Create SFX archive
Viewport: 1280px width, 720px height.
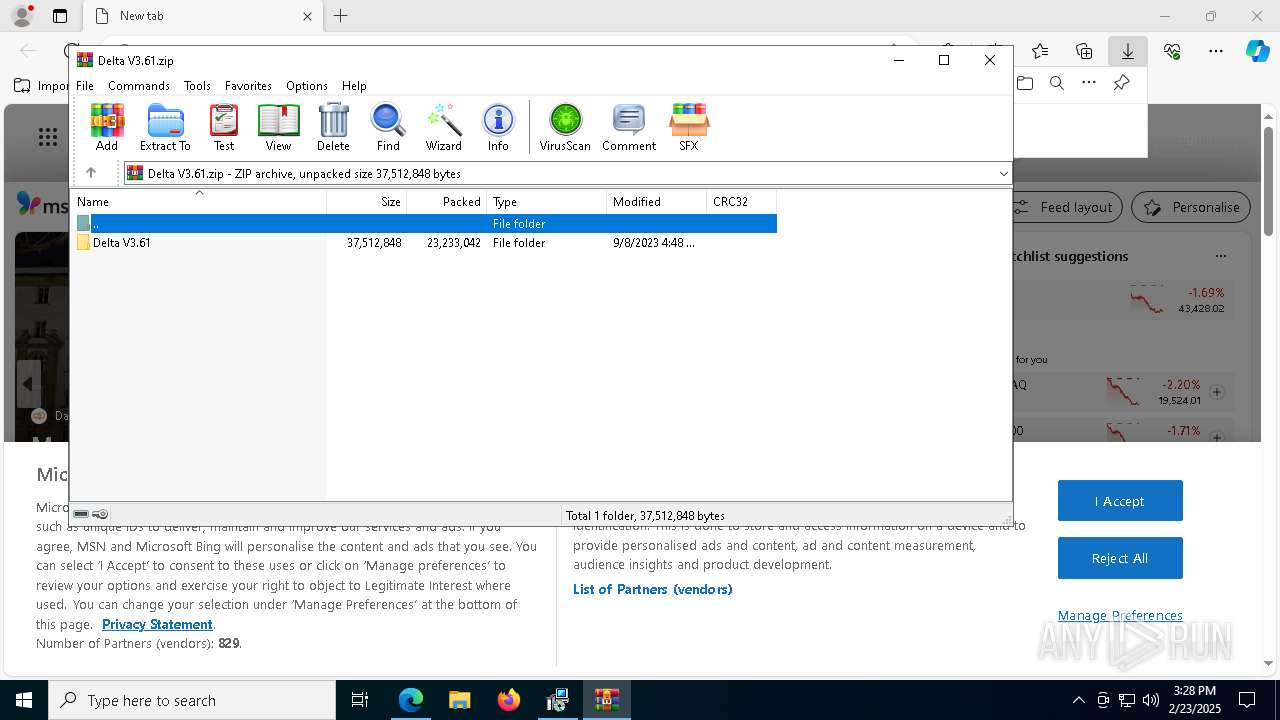tap(689, 127)
